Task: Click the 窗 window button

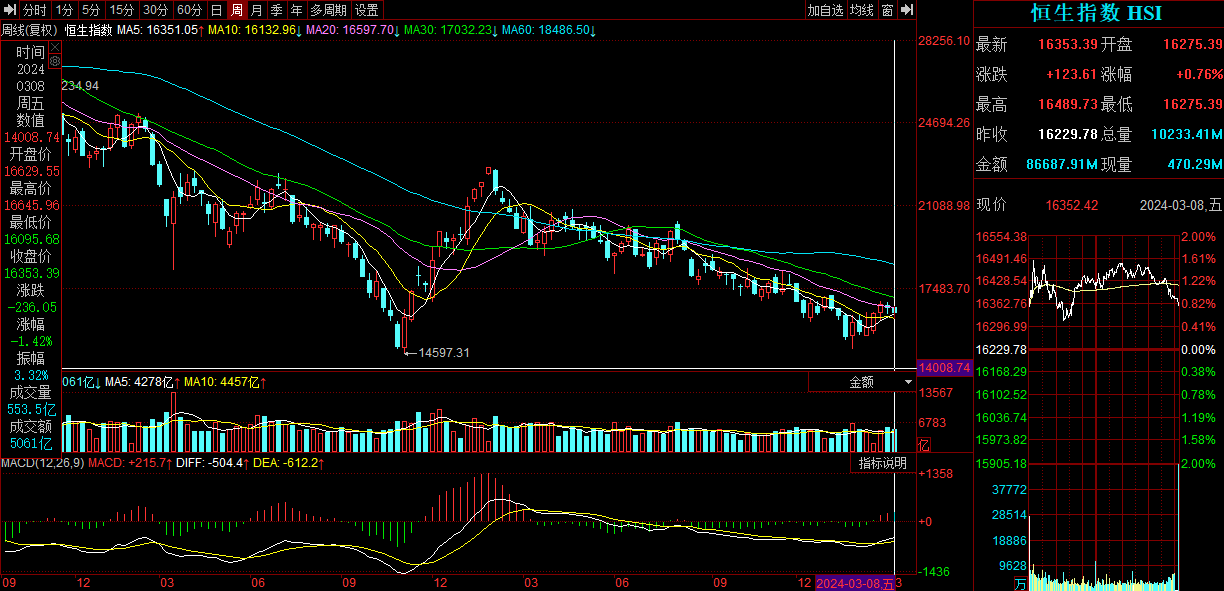Action: 888,10
